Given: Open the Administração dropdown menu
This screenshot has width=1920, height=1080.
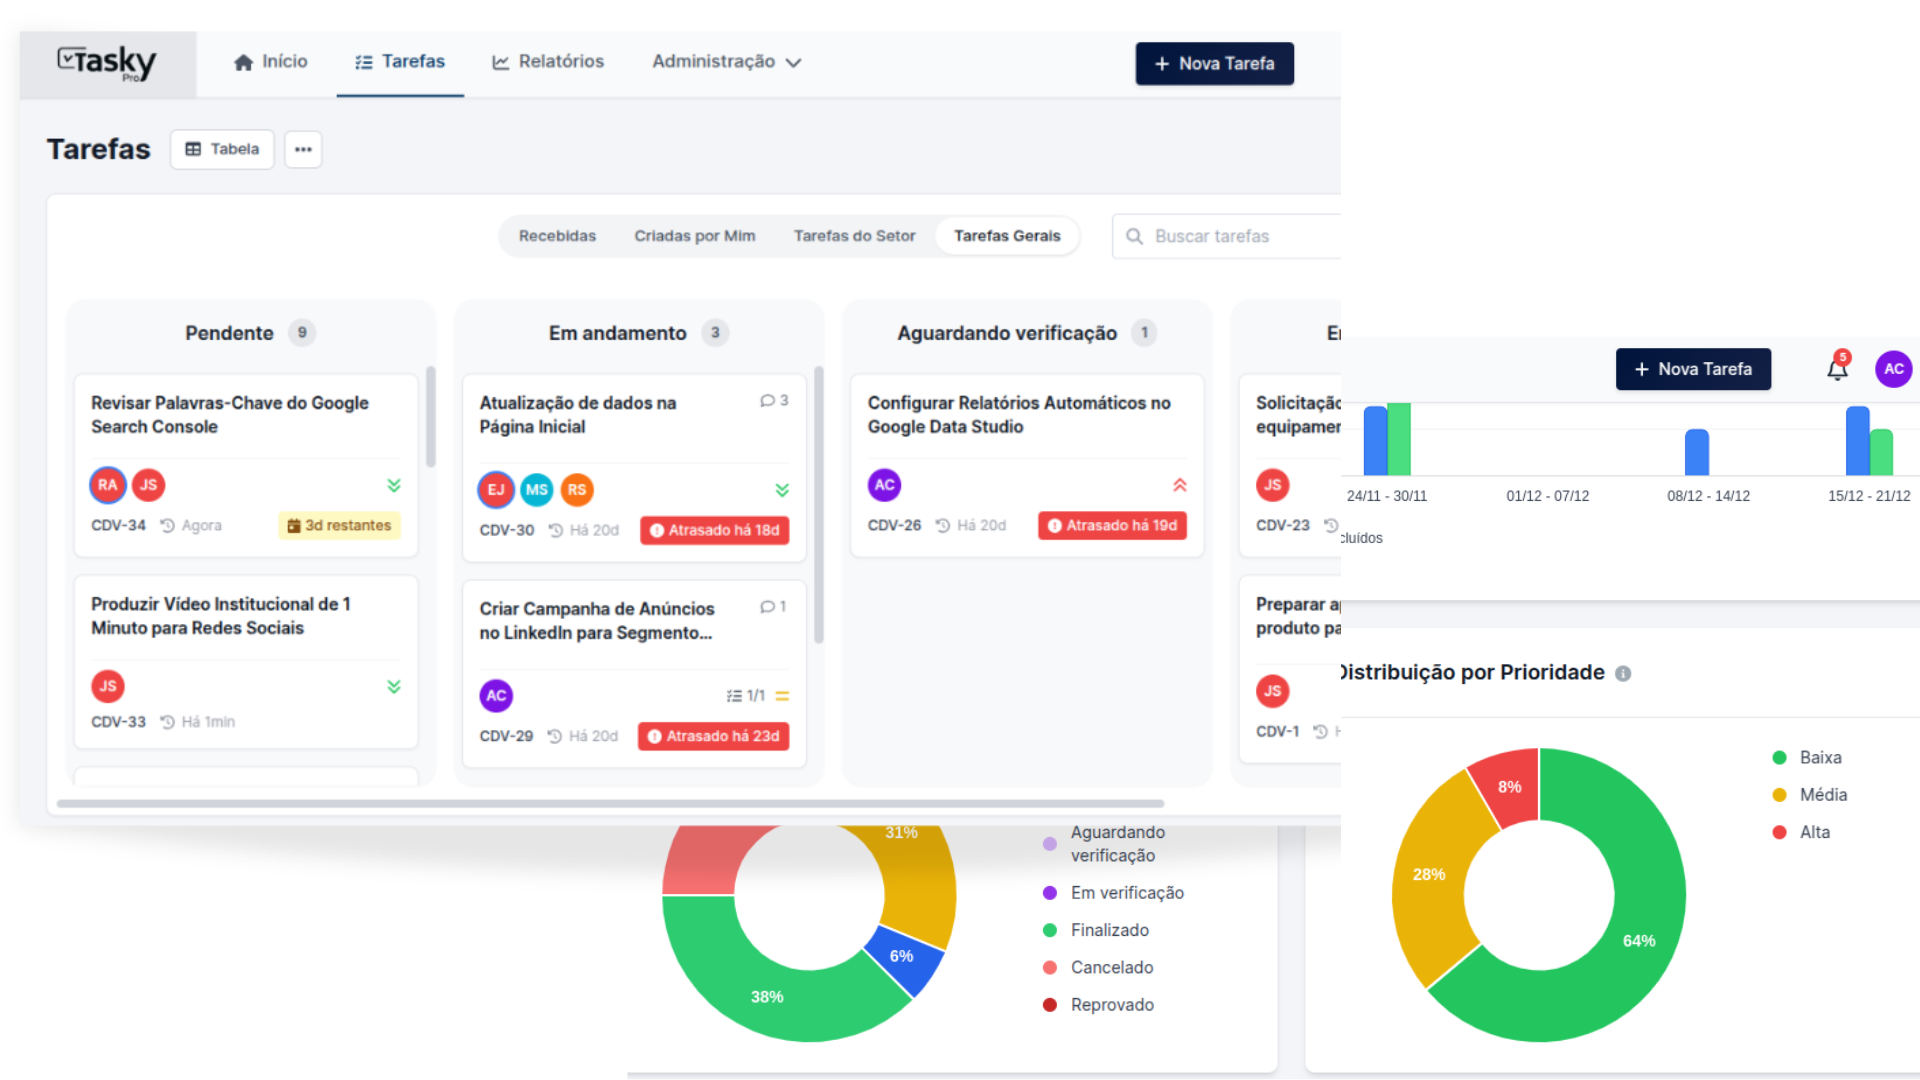Looking at the screenshot, I should pos(726,61).
